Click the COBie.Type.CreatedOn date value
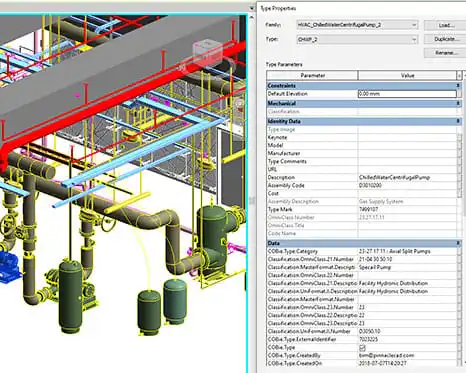This screenshot has height=373, width=466. click(382, 363)
